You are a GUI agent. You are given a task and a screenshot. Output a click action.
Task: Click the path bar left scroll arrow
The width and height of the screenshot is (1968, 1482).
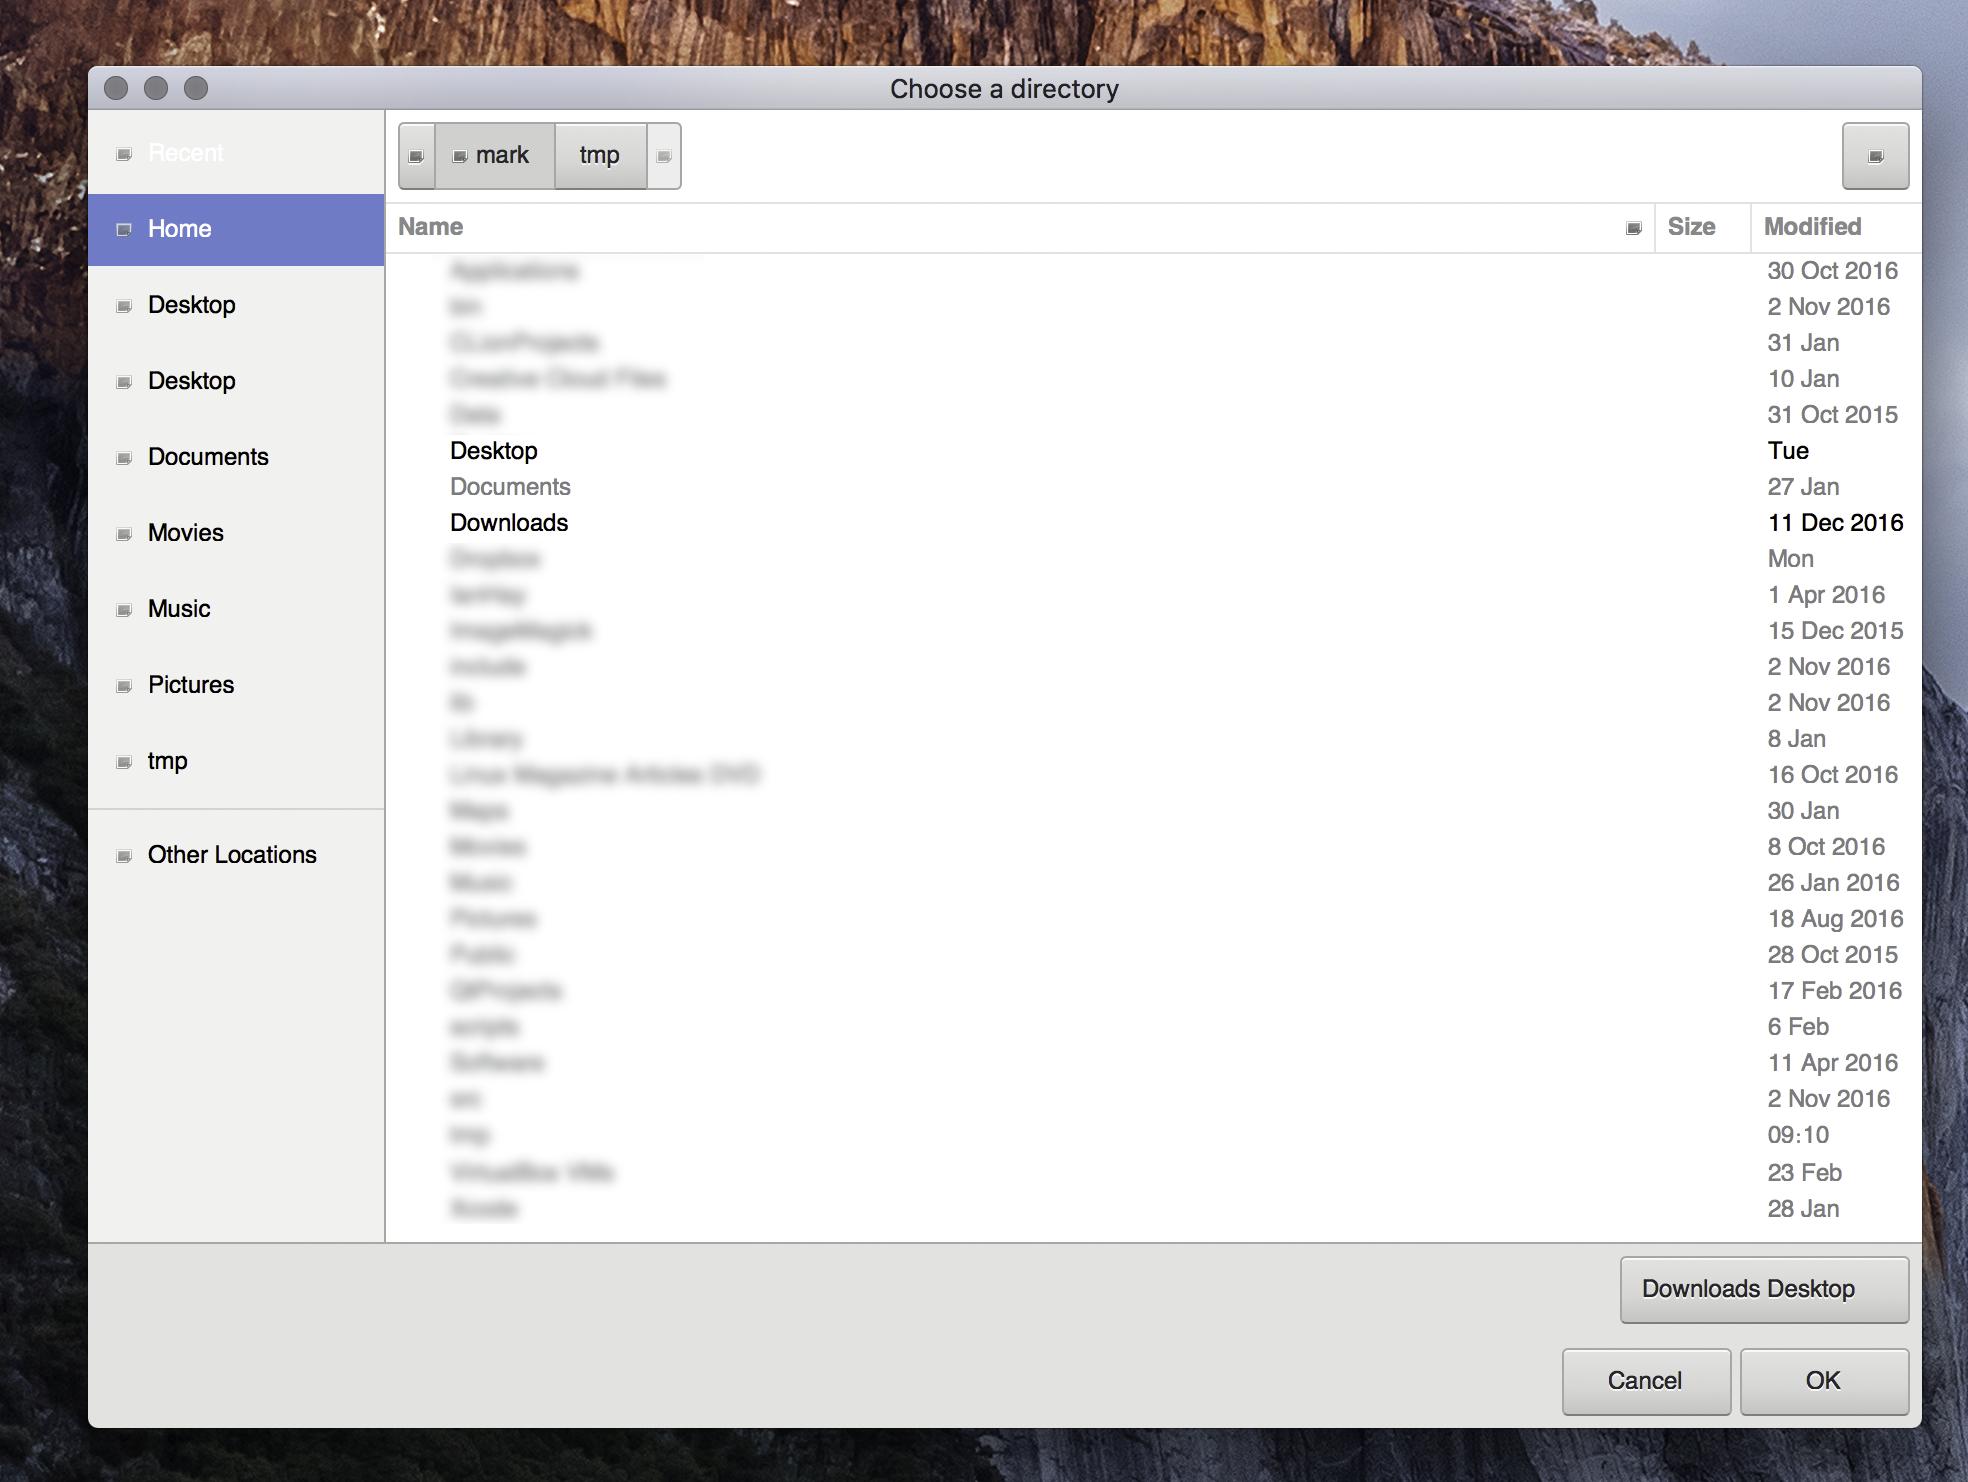pyautogui.click(x=417, y=156)
